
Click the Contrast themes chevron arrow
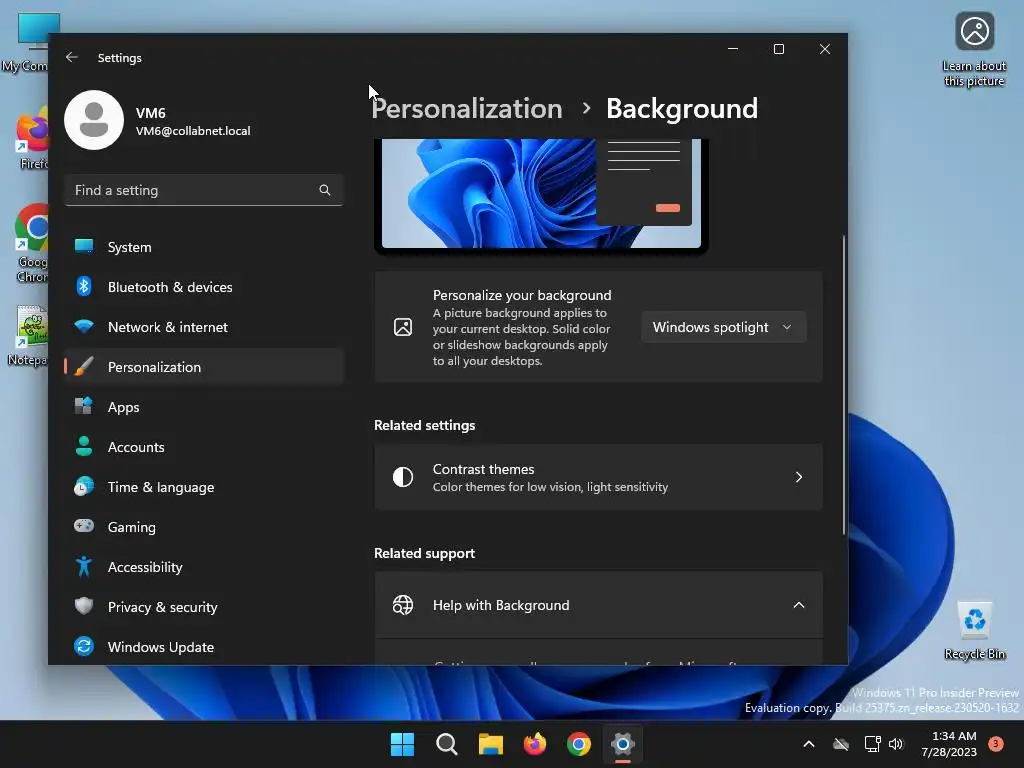[x=799, y=477]
